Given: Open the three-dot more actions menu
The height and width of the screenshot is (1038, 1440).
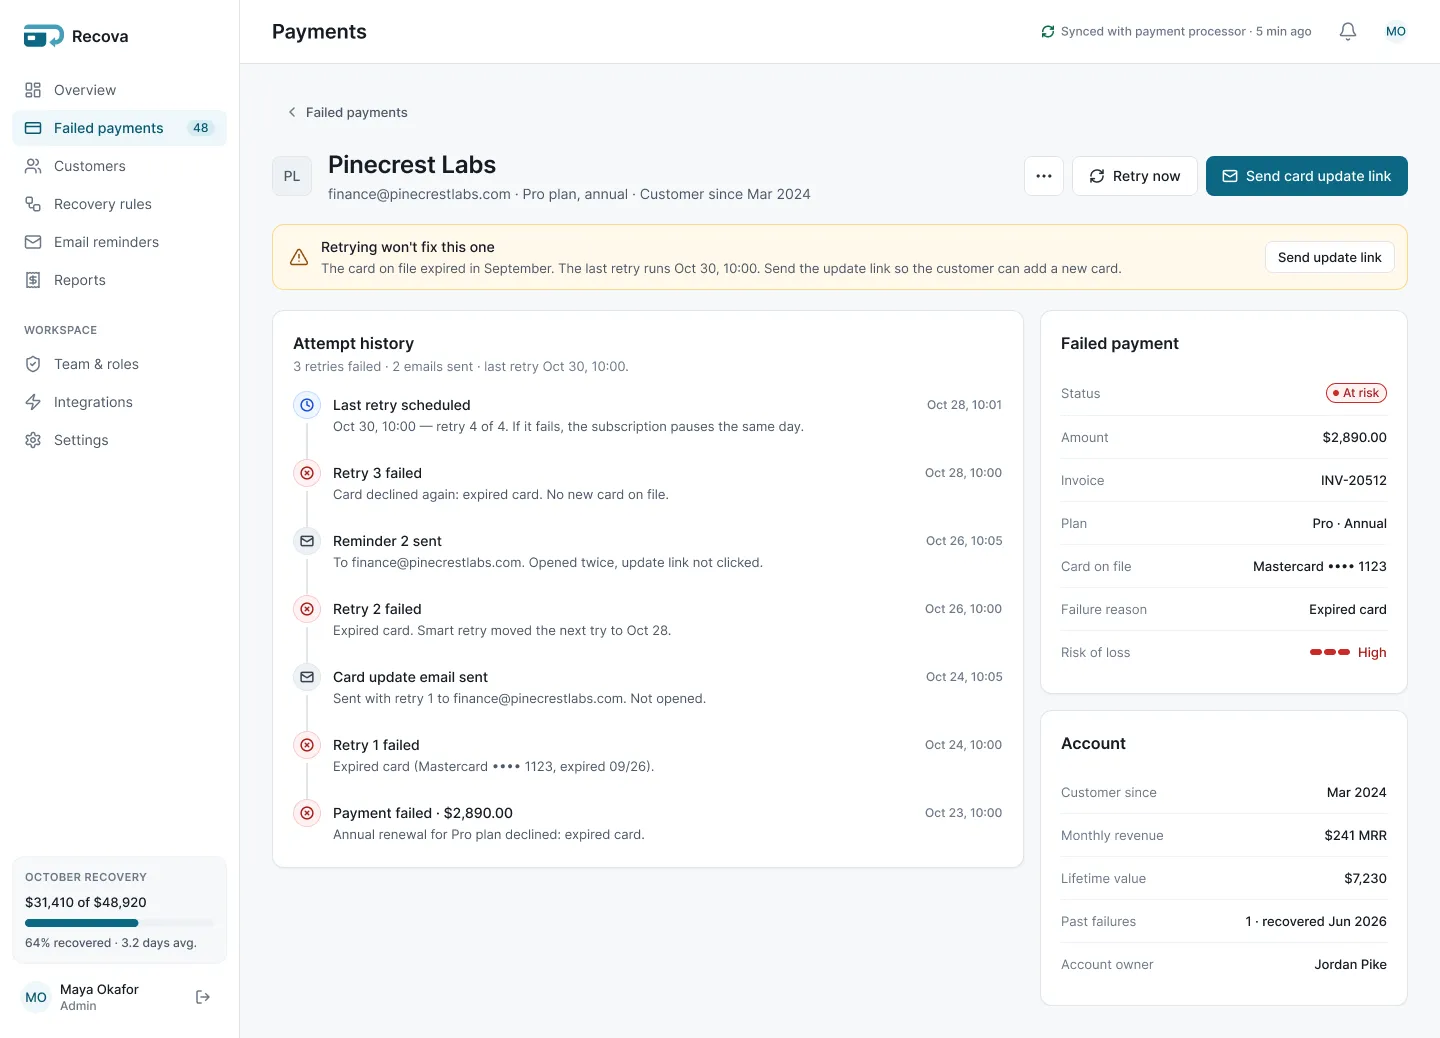Looking at the screenshot, I should tap(1044, 176).
